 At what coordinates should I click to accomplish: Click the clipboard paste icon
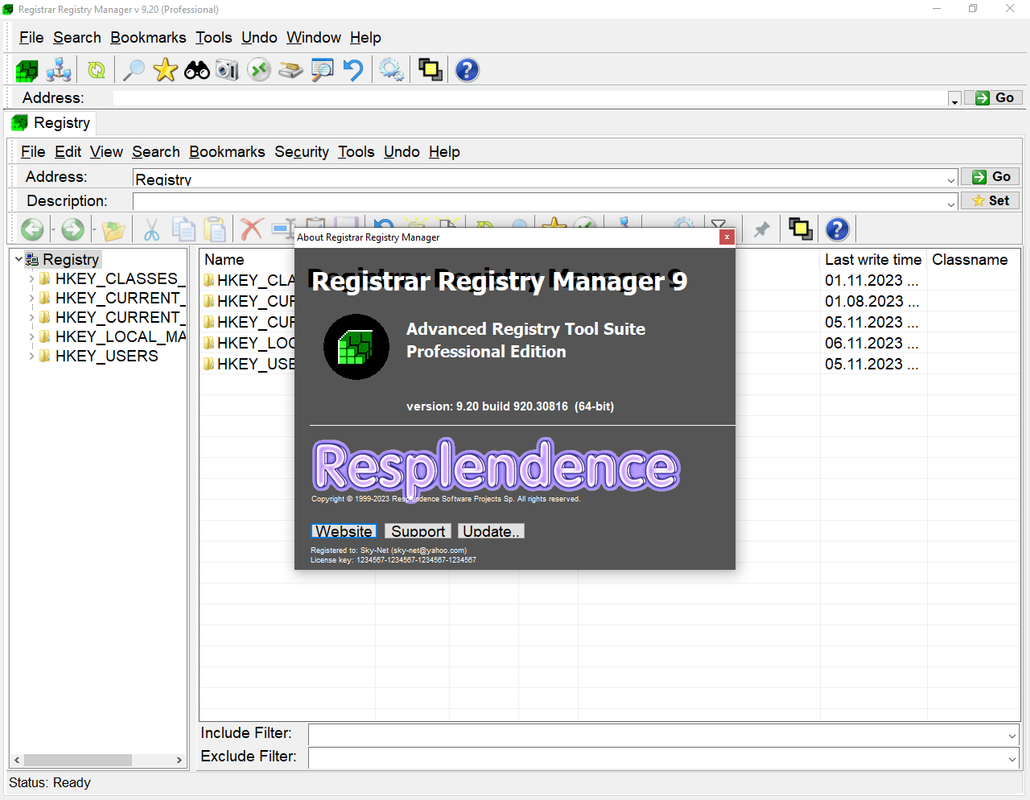click(215, 229)
